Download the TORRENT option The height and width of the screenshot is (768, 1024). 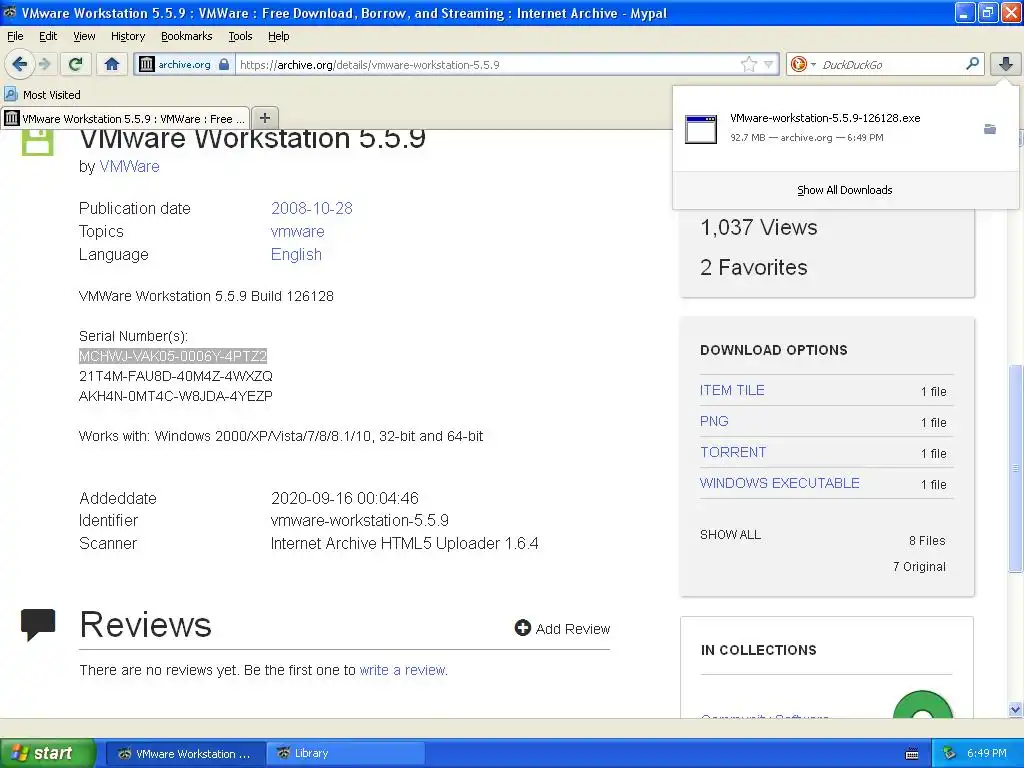click(x=733, y=452)
